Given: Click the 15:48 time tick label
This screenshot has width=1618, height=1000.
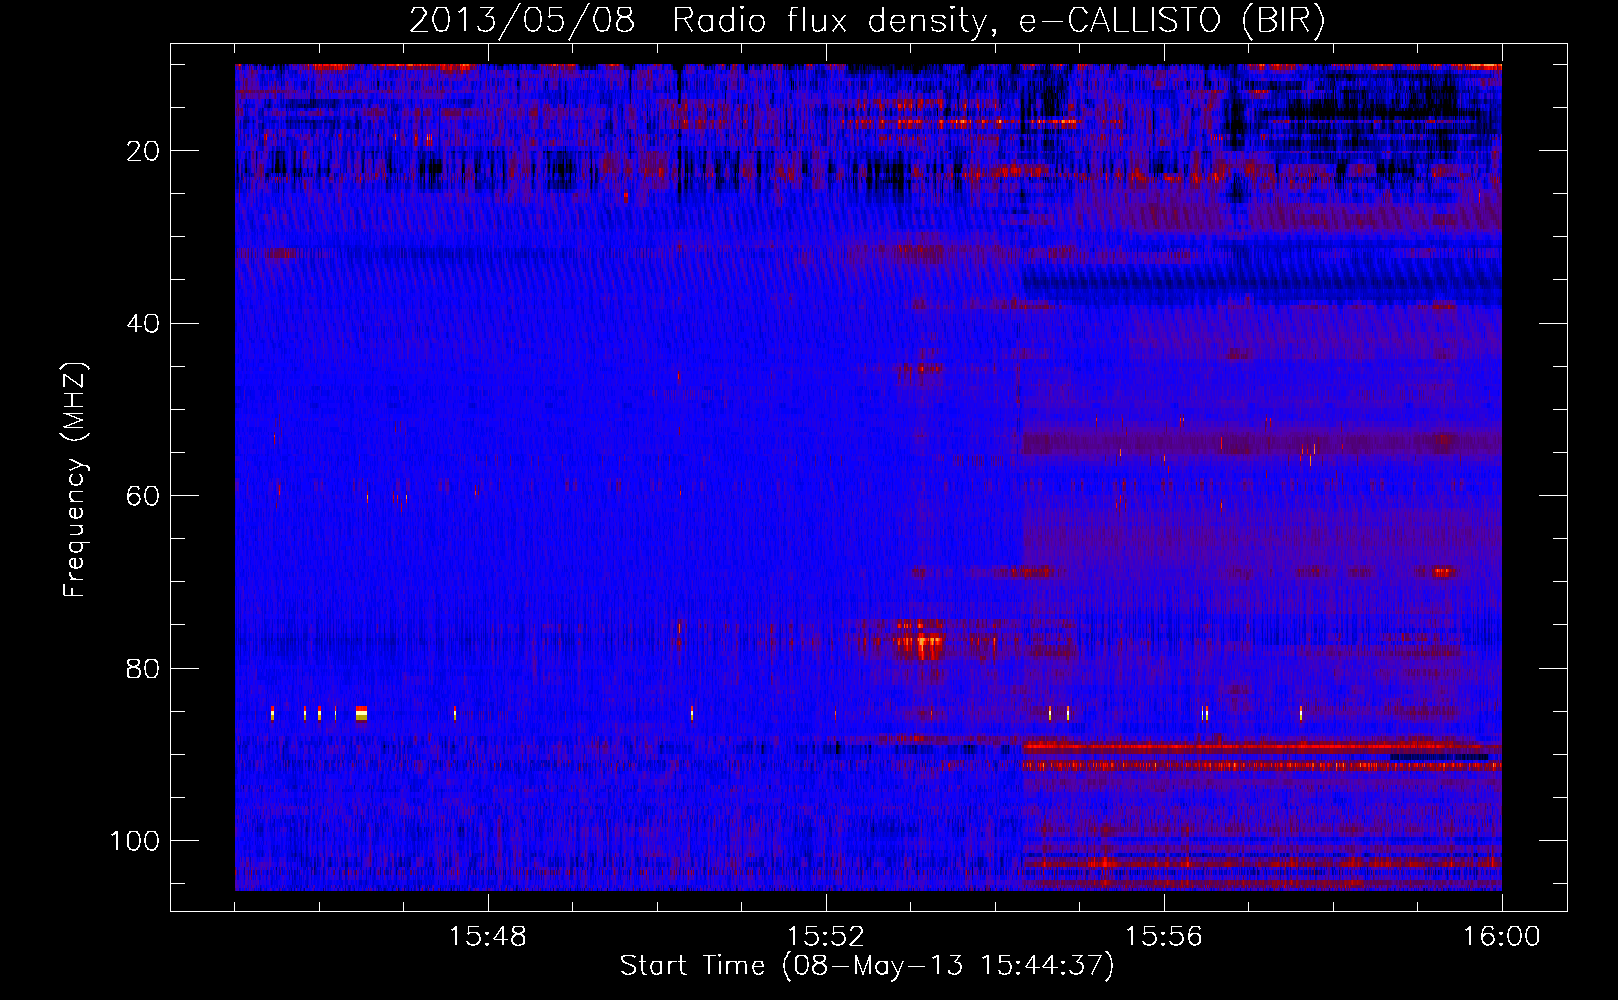Looking at the screenshot, I should pyautogui.click(x=488, y=937).
